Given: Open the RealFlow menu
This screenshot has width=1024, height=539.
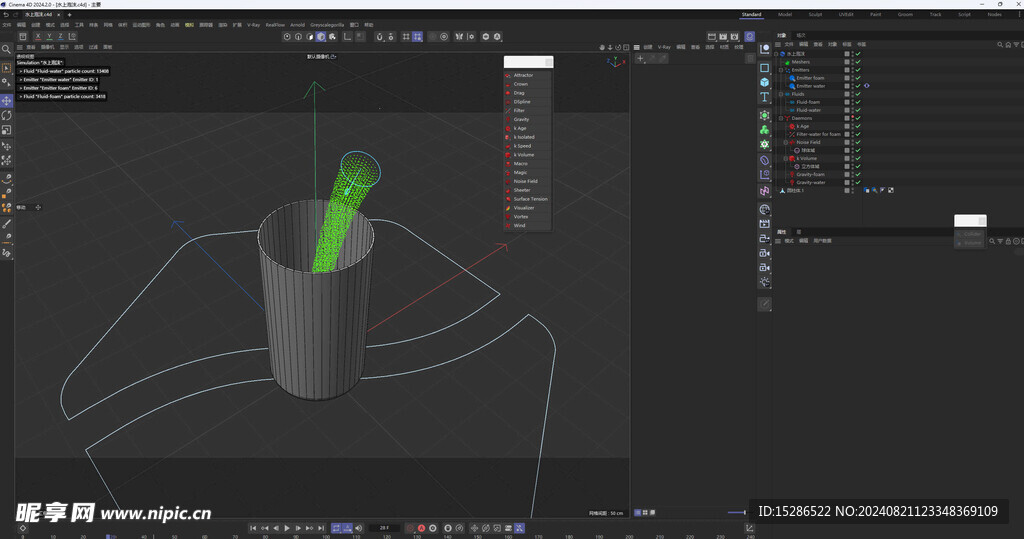Looking at the screenshot, I should pos(275,25).
